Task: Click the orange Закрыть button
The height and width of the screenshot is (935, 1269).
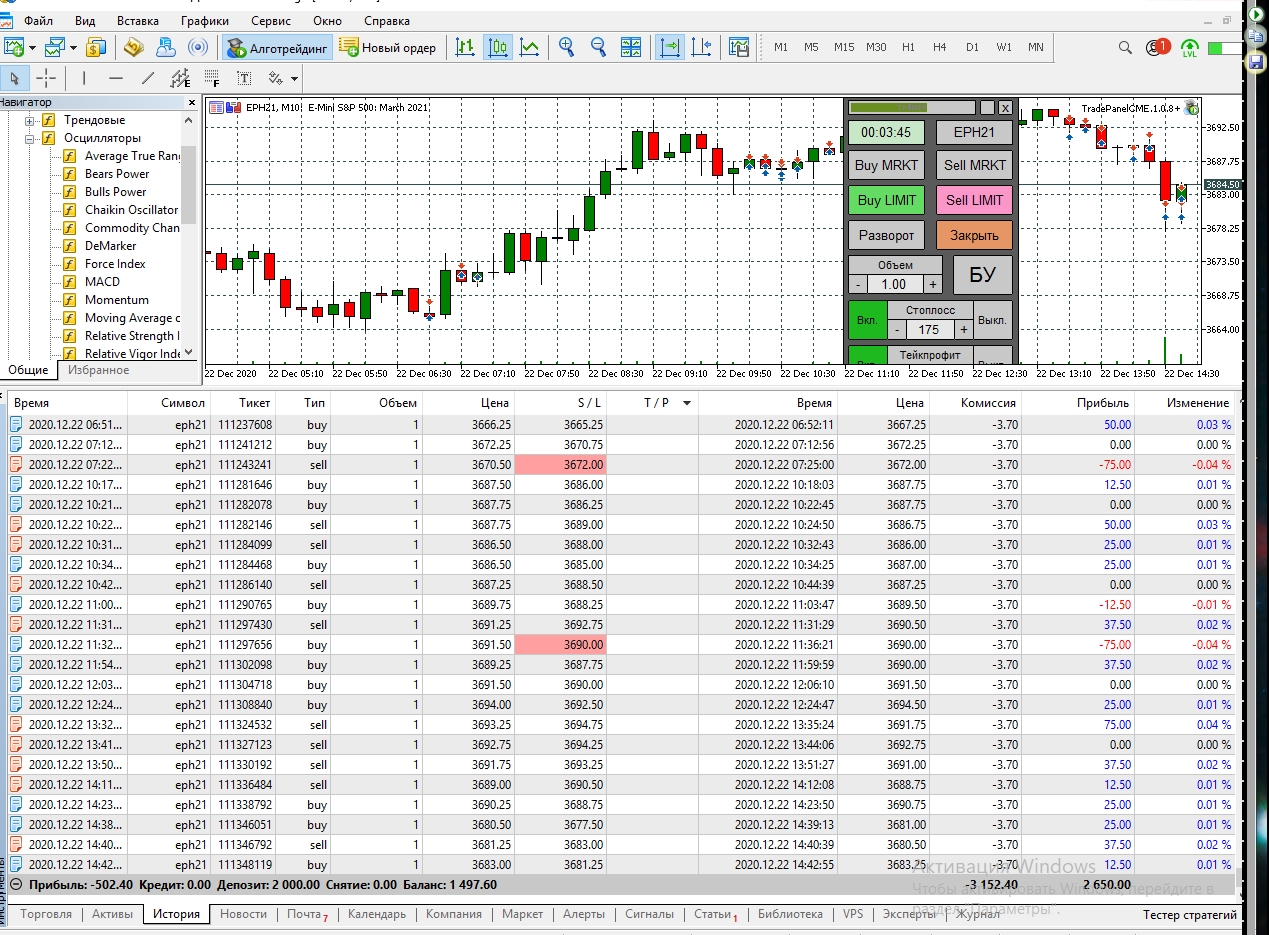Action: (974, 235)
